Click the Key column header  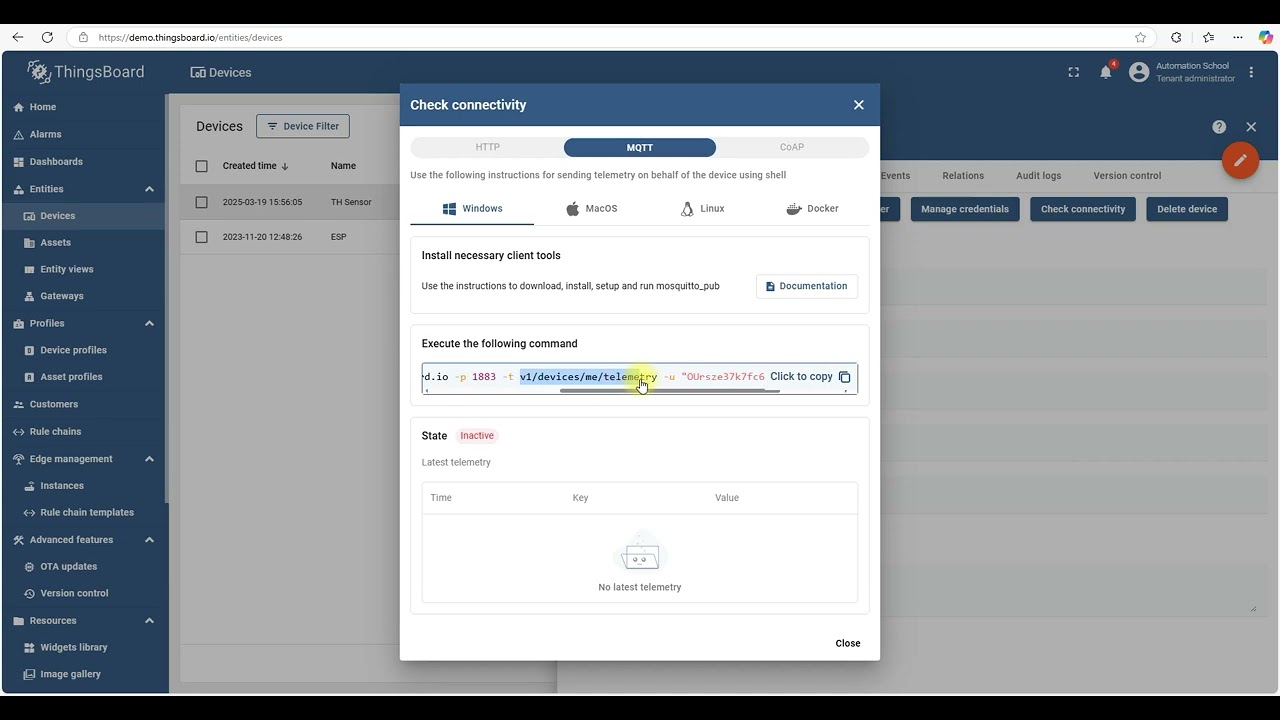pos(580,498)
